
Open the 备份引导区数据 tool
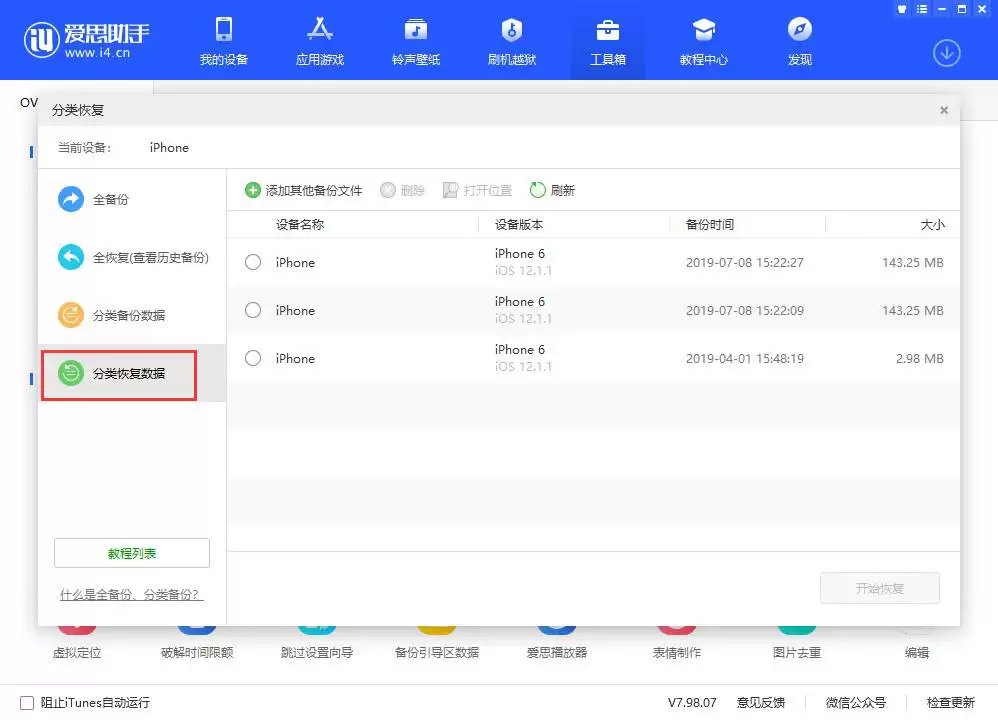(437, 643)
